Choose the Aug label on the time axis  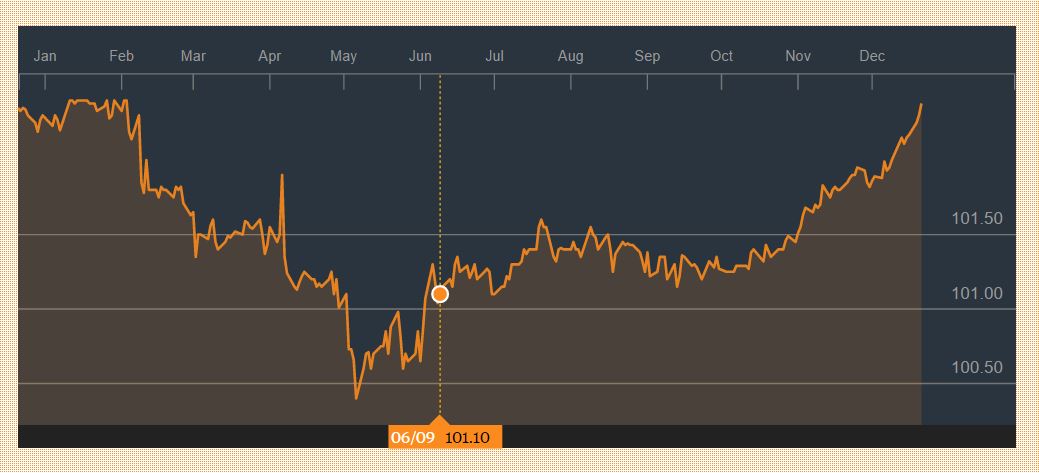point(570,56)
